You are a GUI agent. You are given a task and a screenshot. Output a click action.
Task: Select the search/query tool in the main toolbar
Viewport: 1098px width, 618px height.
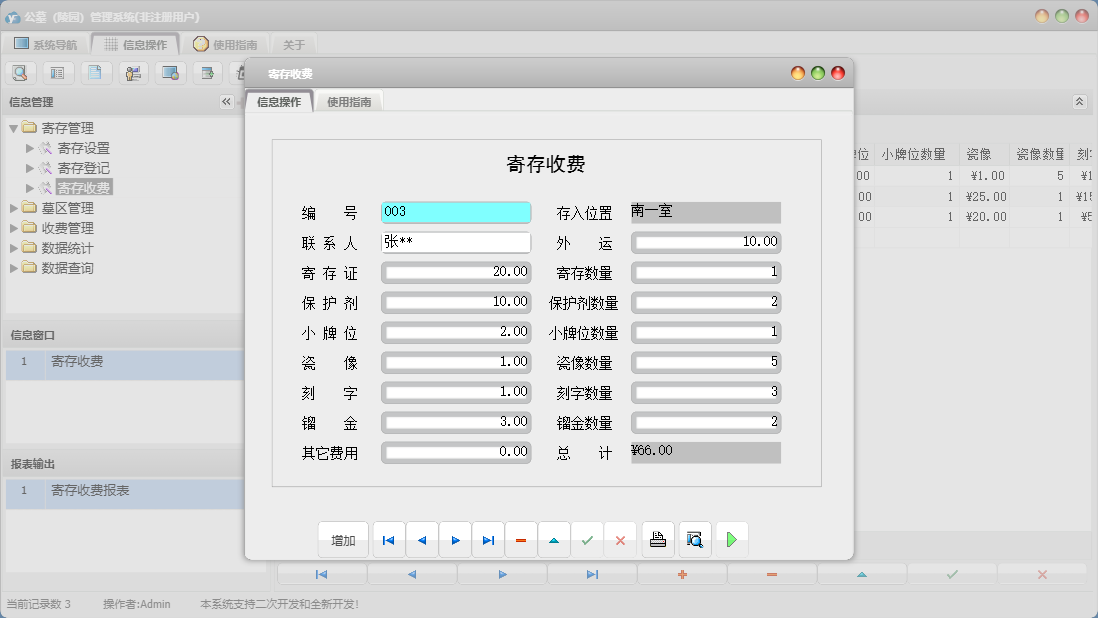(x=20, y=72)
